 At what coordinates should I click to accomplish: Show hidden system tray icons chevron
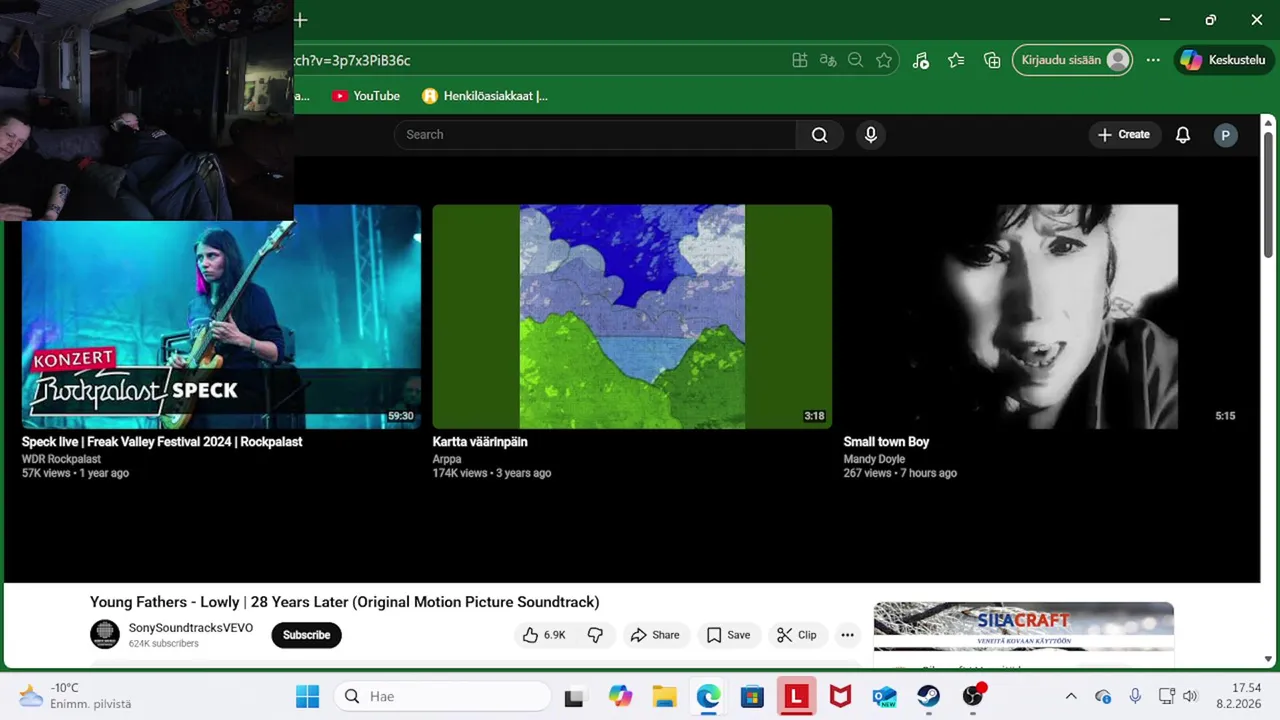tap(1071, 696)
